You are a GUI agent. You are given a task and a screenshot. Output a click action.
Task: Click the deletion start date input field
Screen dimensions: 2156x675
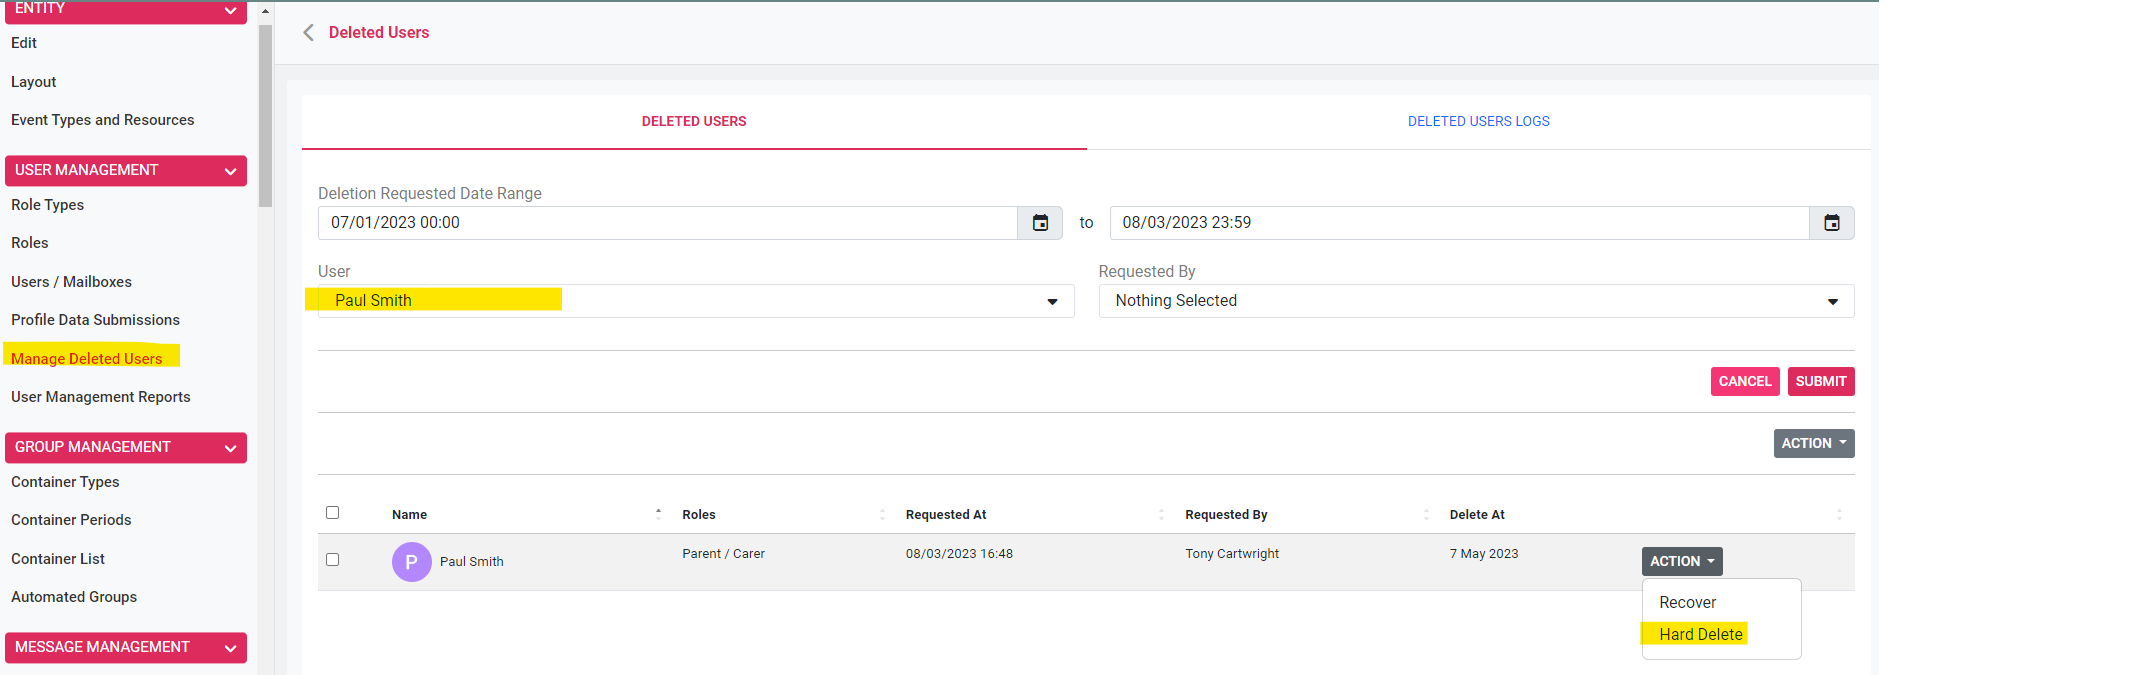coord(667,223)
